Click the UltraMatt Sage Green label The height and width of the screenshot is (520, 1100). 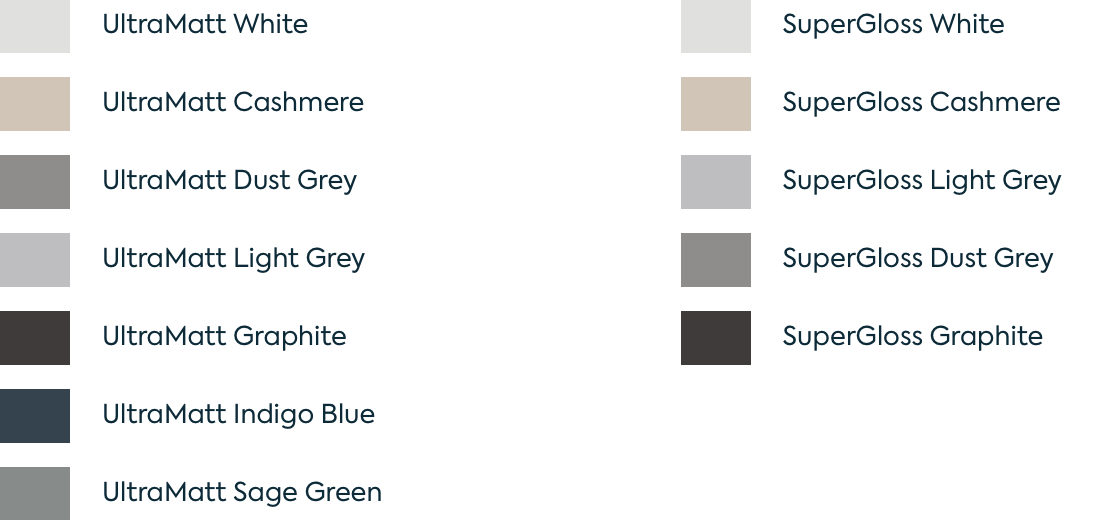pos(242,493)
